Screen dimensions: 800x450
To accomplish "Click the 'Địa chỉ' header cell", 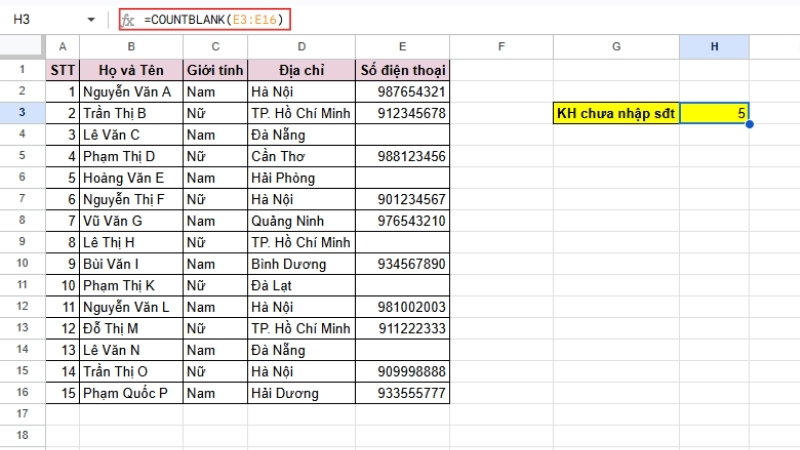I will pos(302,70).
